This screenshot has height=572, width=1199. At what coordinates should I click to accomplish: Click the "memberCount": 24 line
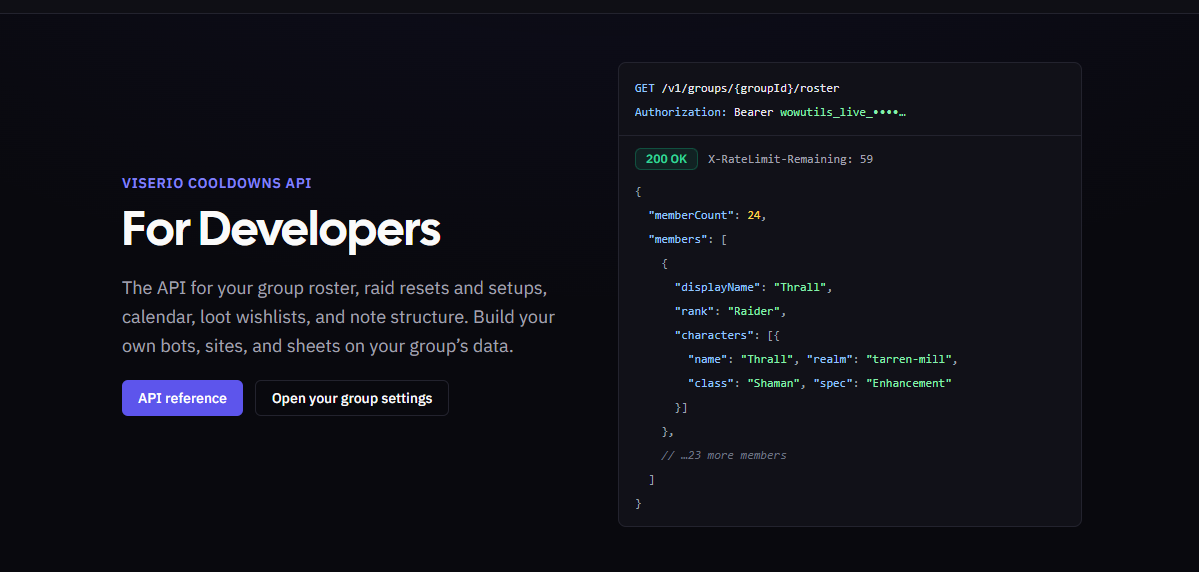(x=707, y=216)
